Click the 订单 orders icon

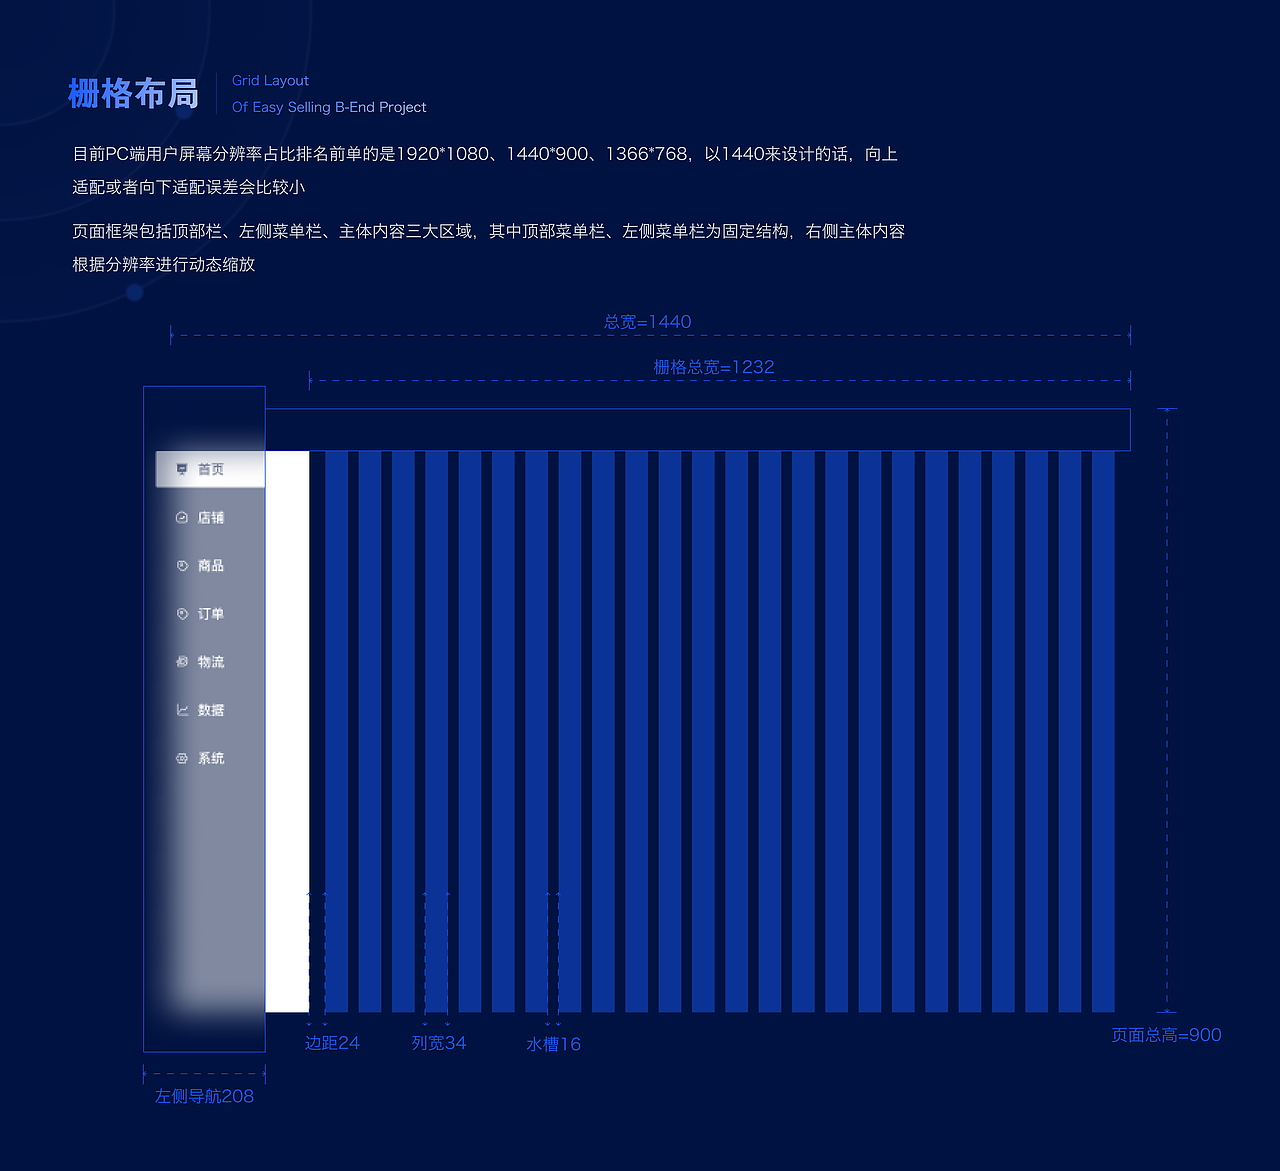click(182, 613)
